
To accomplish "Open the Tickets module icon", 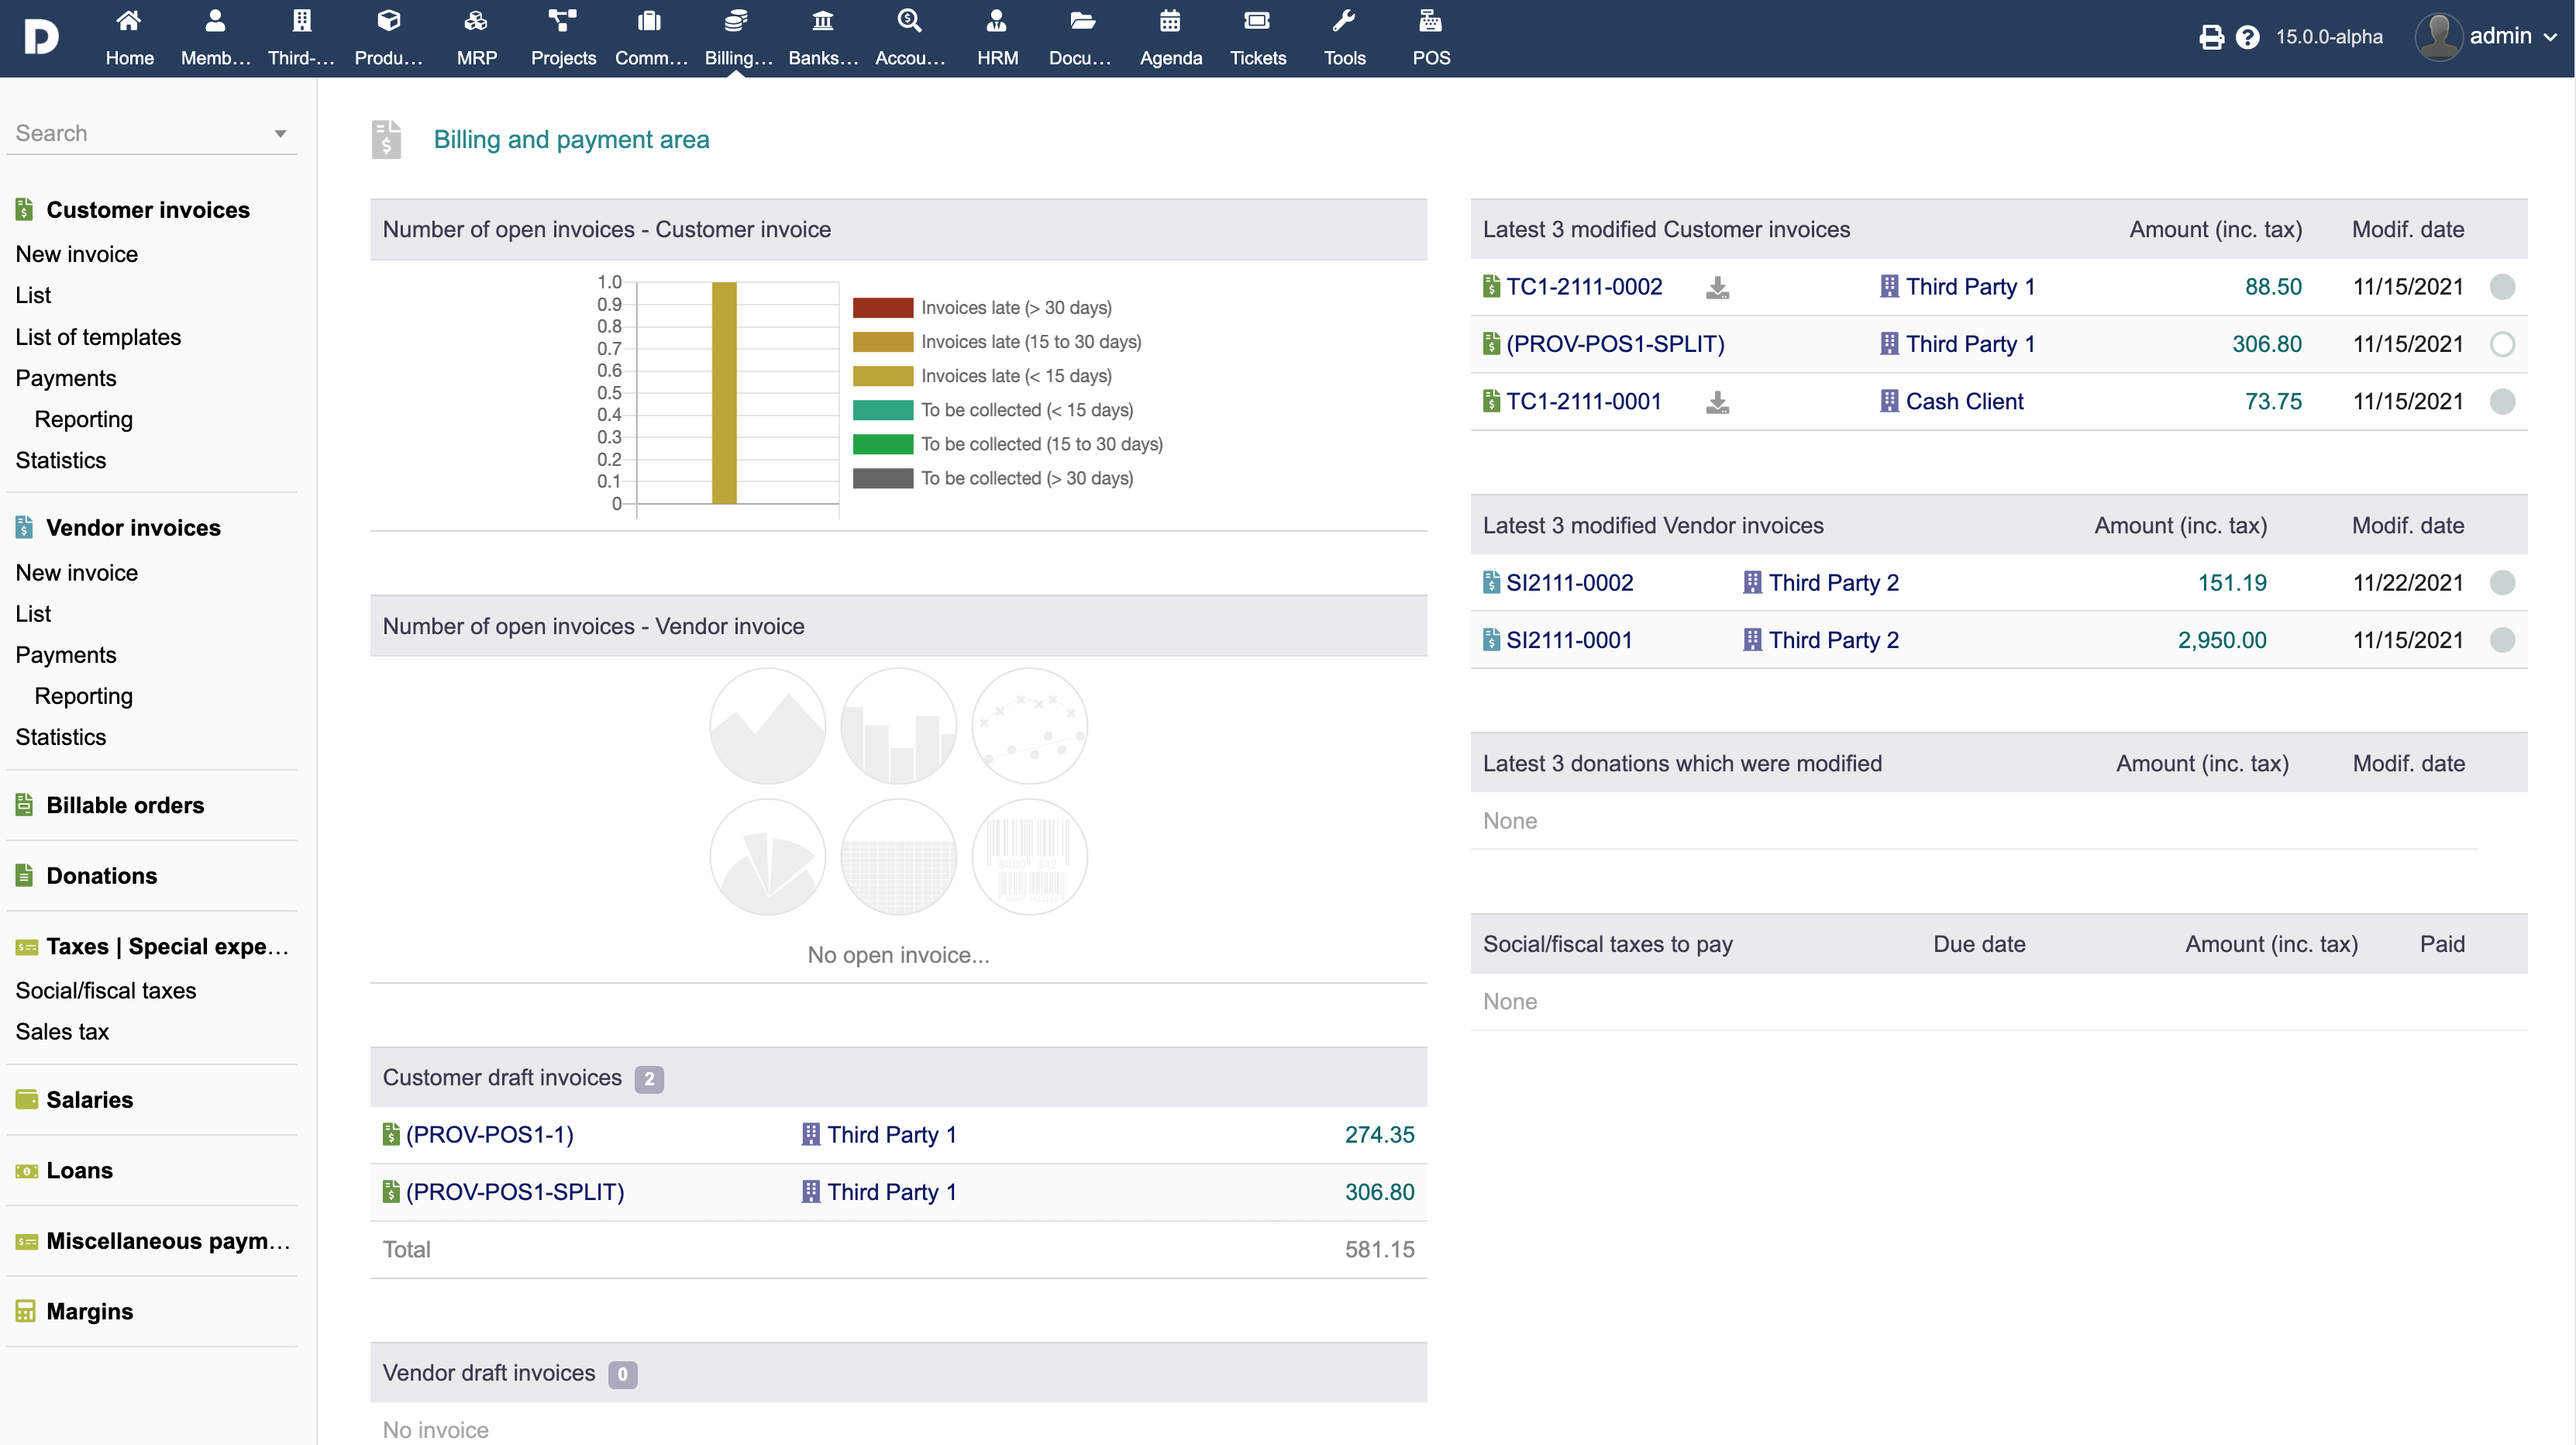I will click(1257, 37).
